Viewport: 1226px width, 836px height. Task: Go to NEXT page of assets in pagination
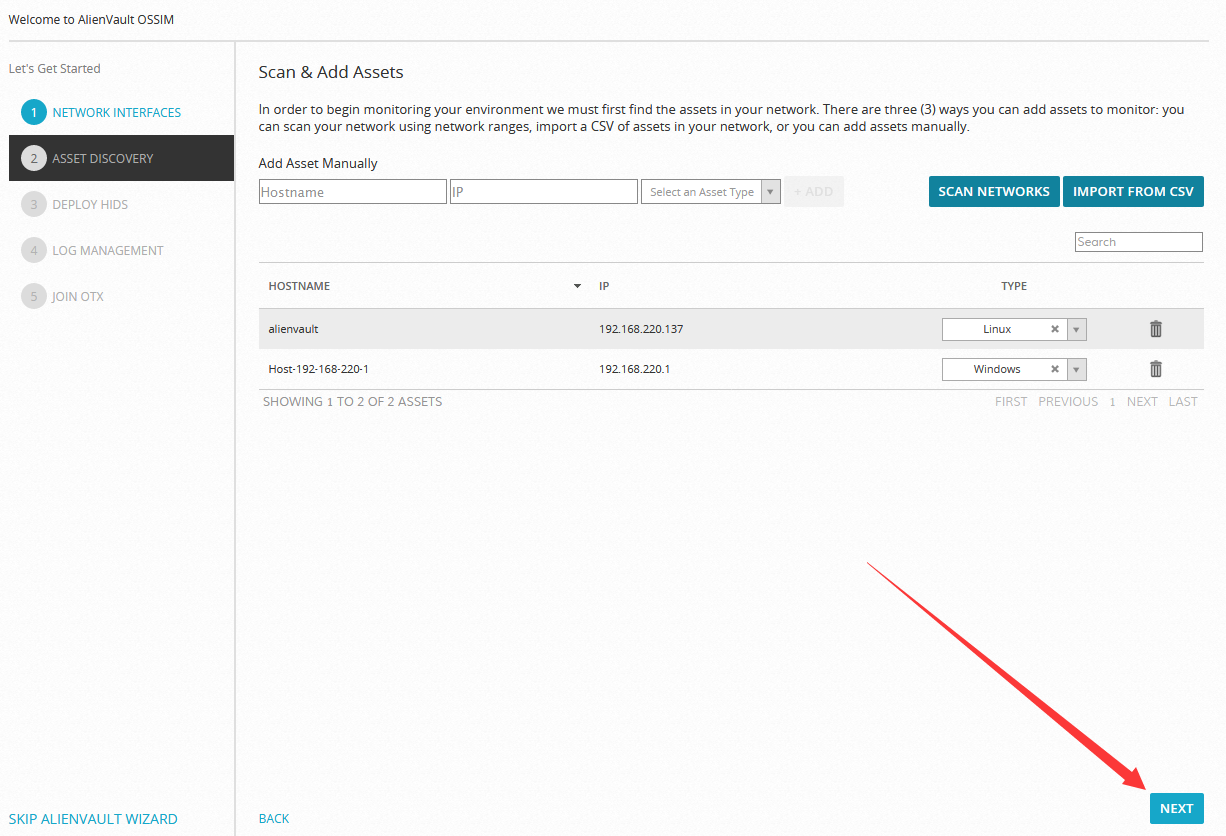[x=1142, y=401]
